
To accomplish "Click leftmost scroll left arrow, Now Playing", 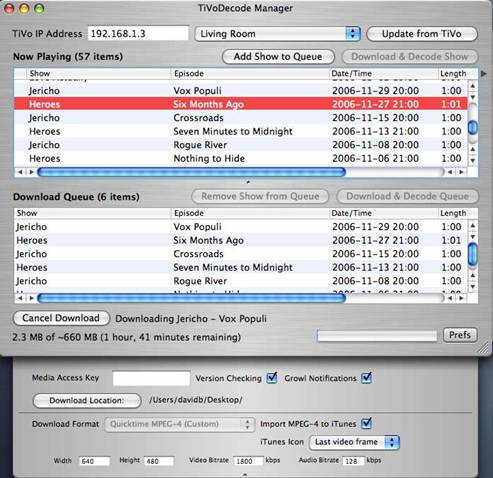I will pyautogui.click(x=20, y=172).
